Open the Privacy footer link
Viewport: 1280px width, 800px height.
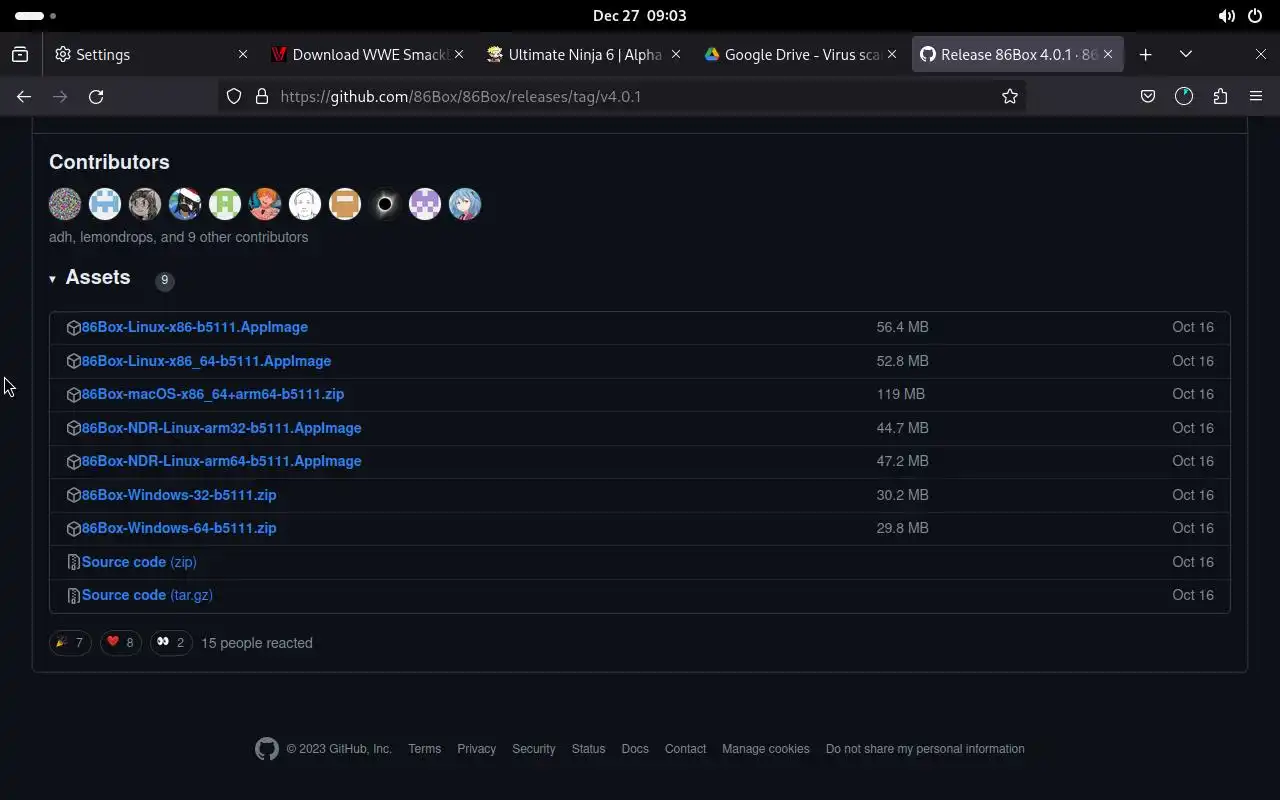(476, 749)
